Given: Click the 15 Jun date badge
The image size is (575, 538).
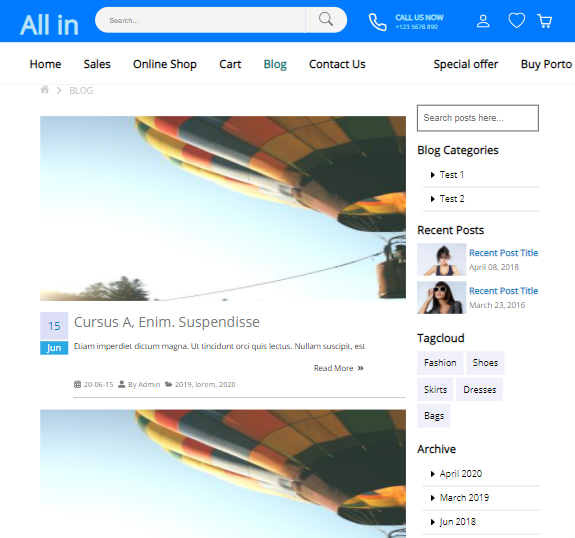Looking at the screenshot, I should click(x=54, y=333).
